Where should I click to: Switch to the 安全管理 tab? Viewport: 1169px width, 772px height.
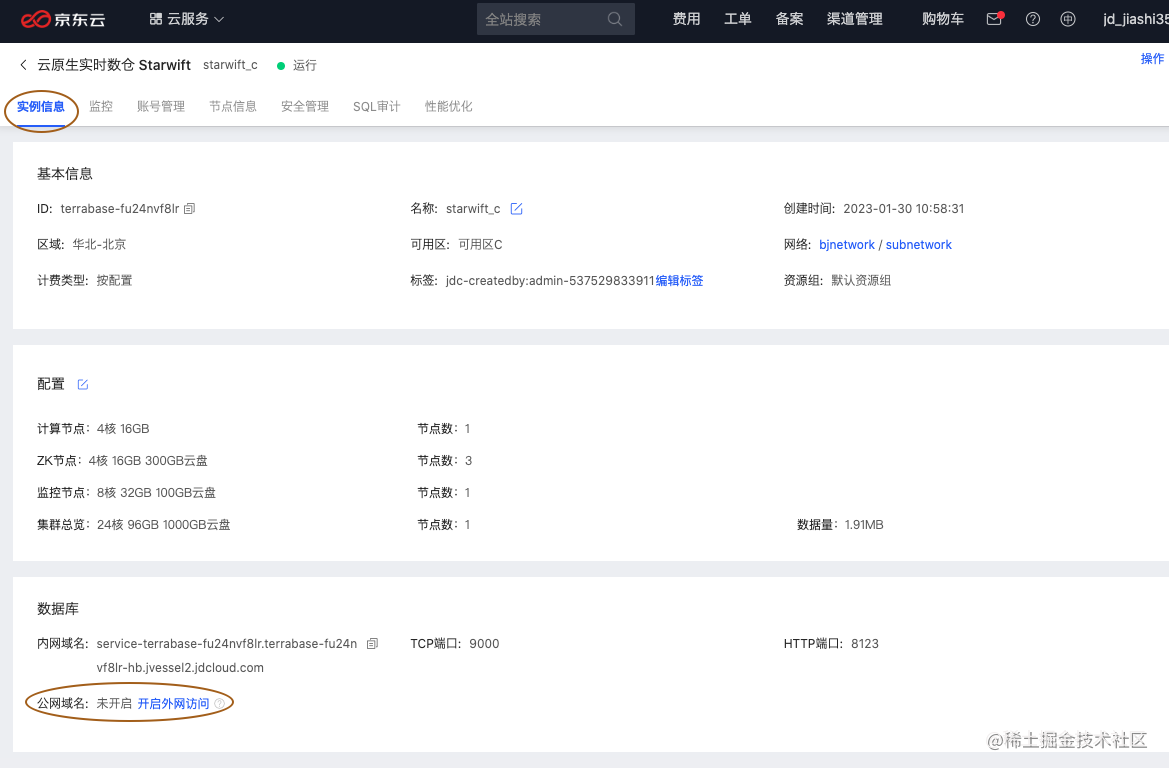(x=305, y=107)
